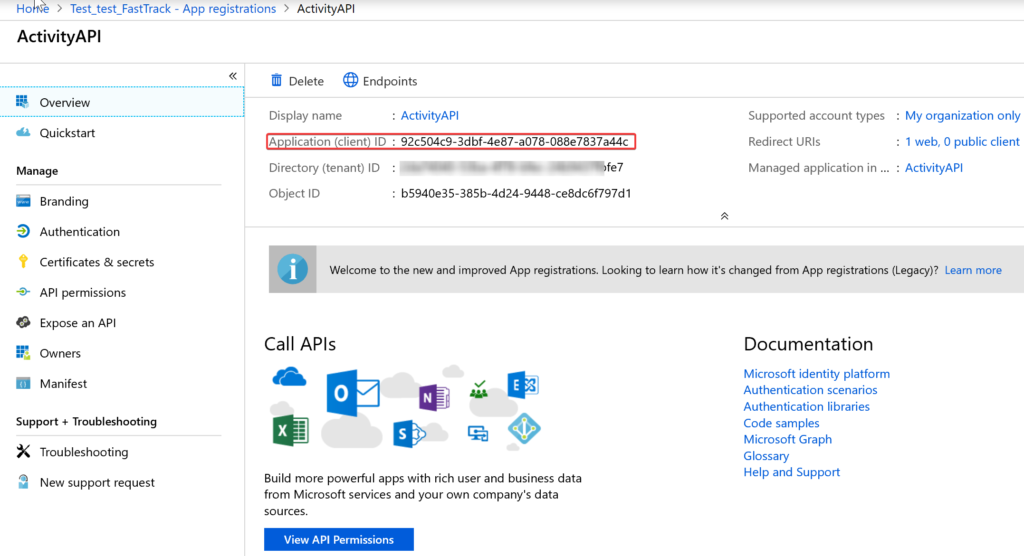Click the ActivityAPI display name link

429,115
